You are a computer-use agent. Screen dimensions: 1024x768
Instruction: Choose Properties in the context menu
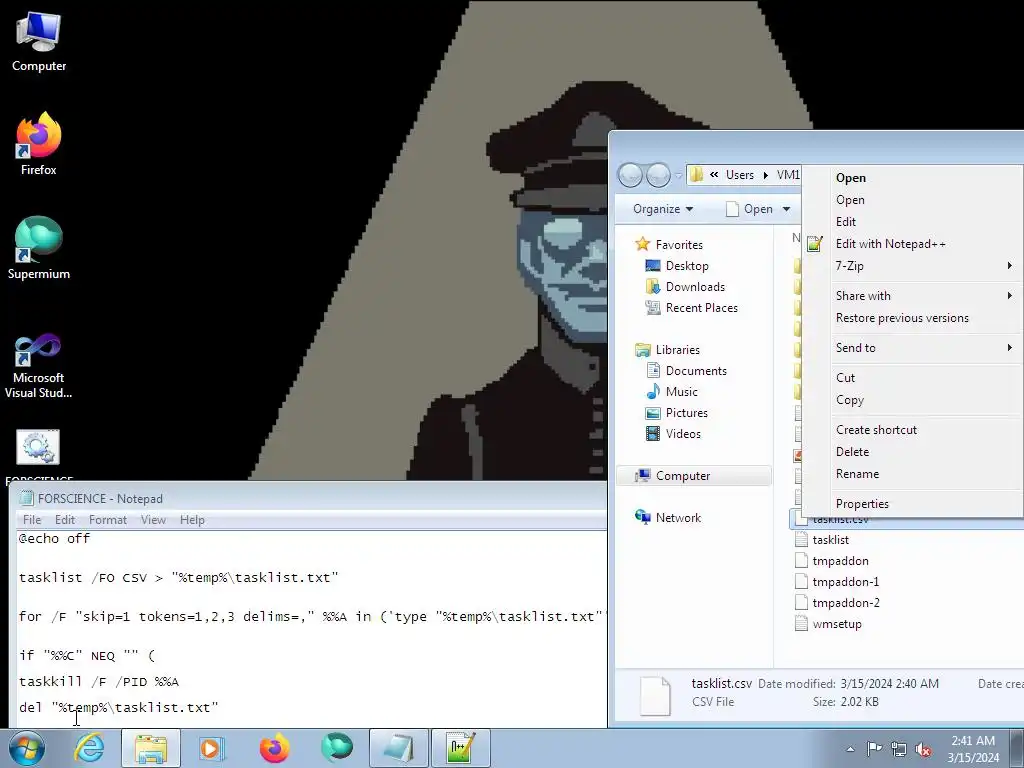coord(912,504)
